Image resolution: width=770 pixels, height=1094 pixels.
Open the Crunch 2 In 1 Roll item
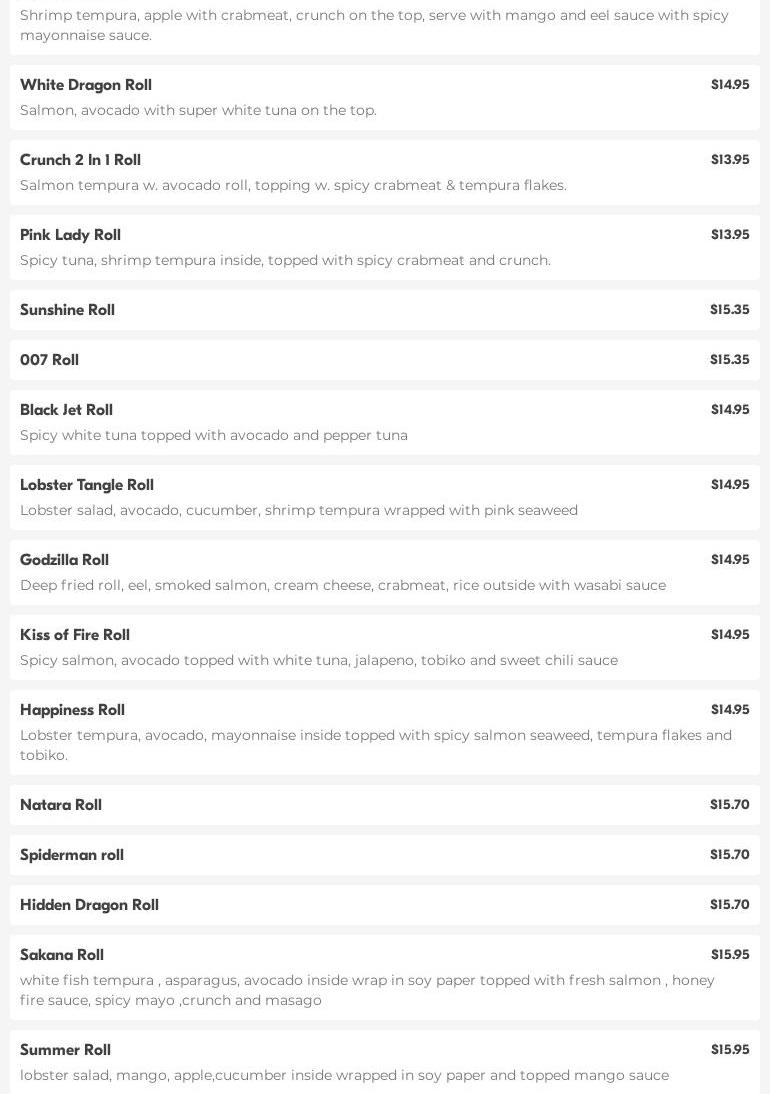[x=80, y=160]
